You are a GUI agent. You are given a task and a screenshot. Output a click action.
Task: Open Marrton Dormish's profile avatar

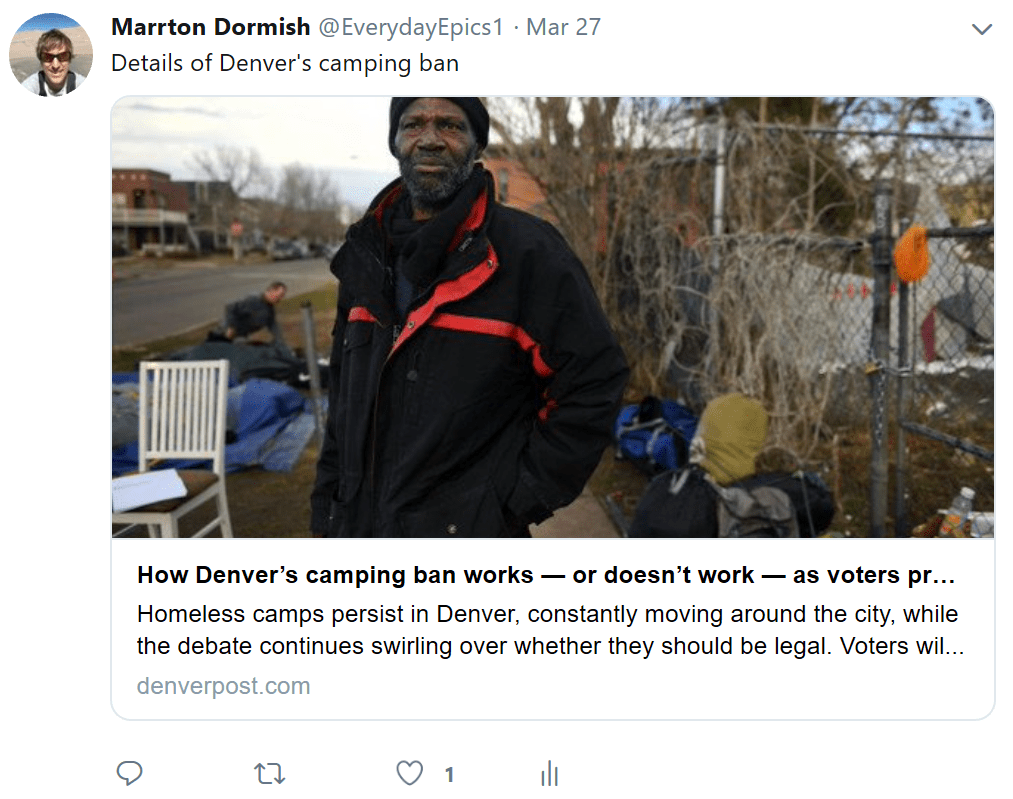(x=50, y=55)
